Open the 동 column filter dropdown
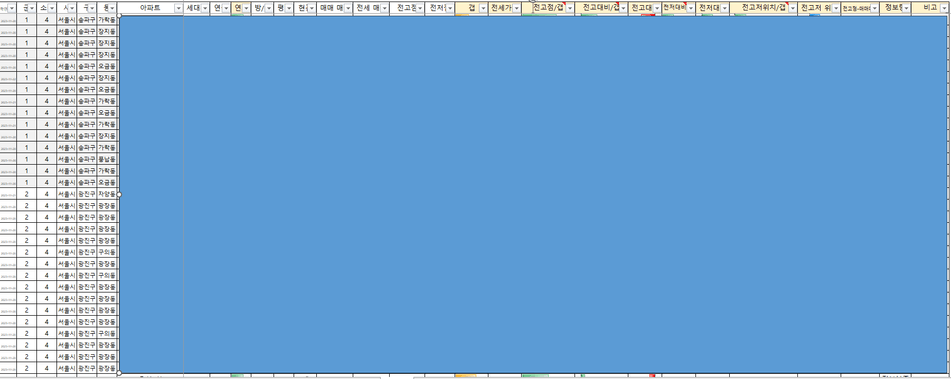Image resolution: width=951 pixels, height=379 pixels. (112, 8)
